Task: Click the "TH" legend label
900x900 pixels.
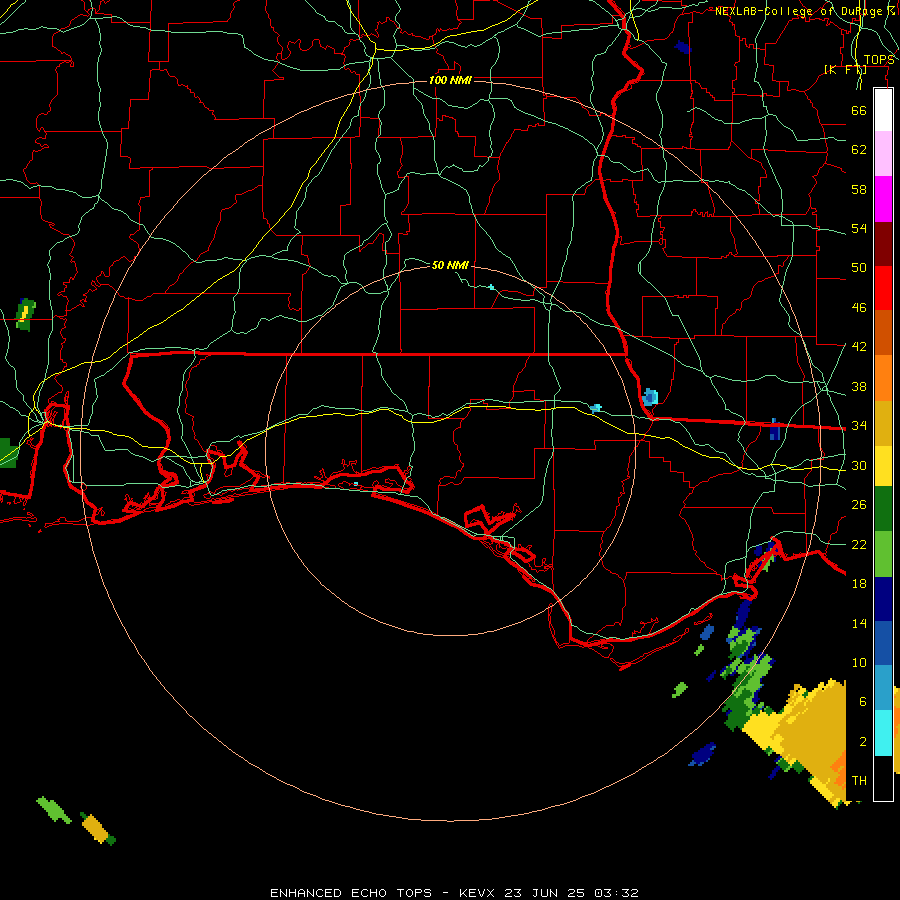Action: (859, 781)
